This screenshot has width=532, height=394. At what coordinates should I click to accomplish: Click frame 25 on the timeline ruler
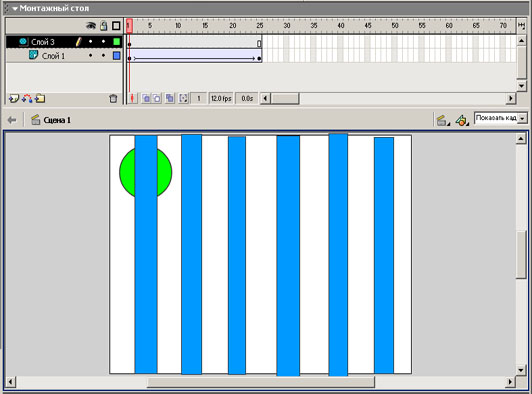pos(260,25)
